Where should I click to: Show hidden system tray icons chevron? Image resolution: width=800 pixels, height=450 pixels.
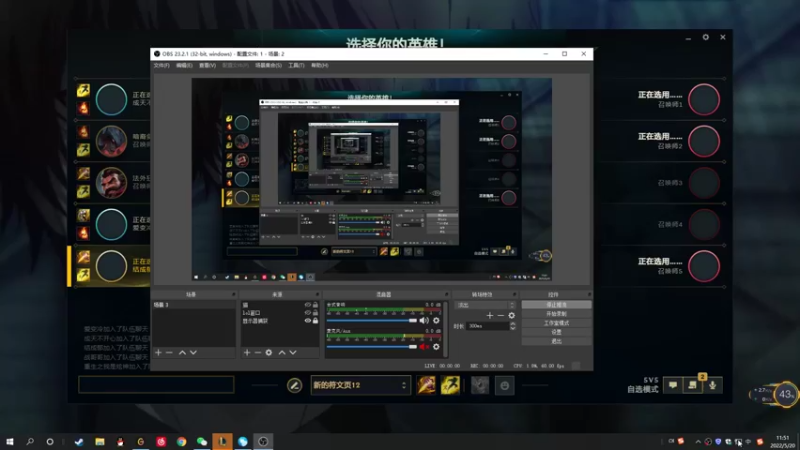pos(698,441)
